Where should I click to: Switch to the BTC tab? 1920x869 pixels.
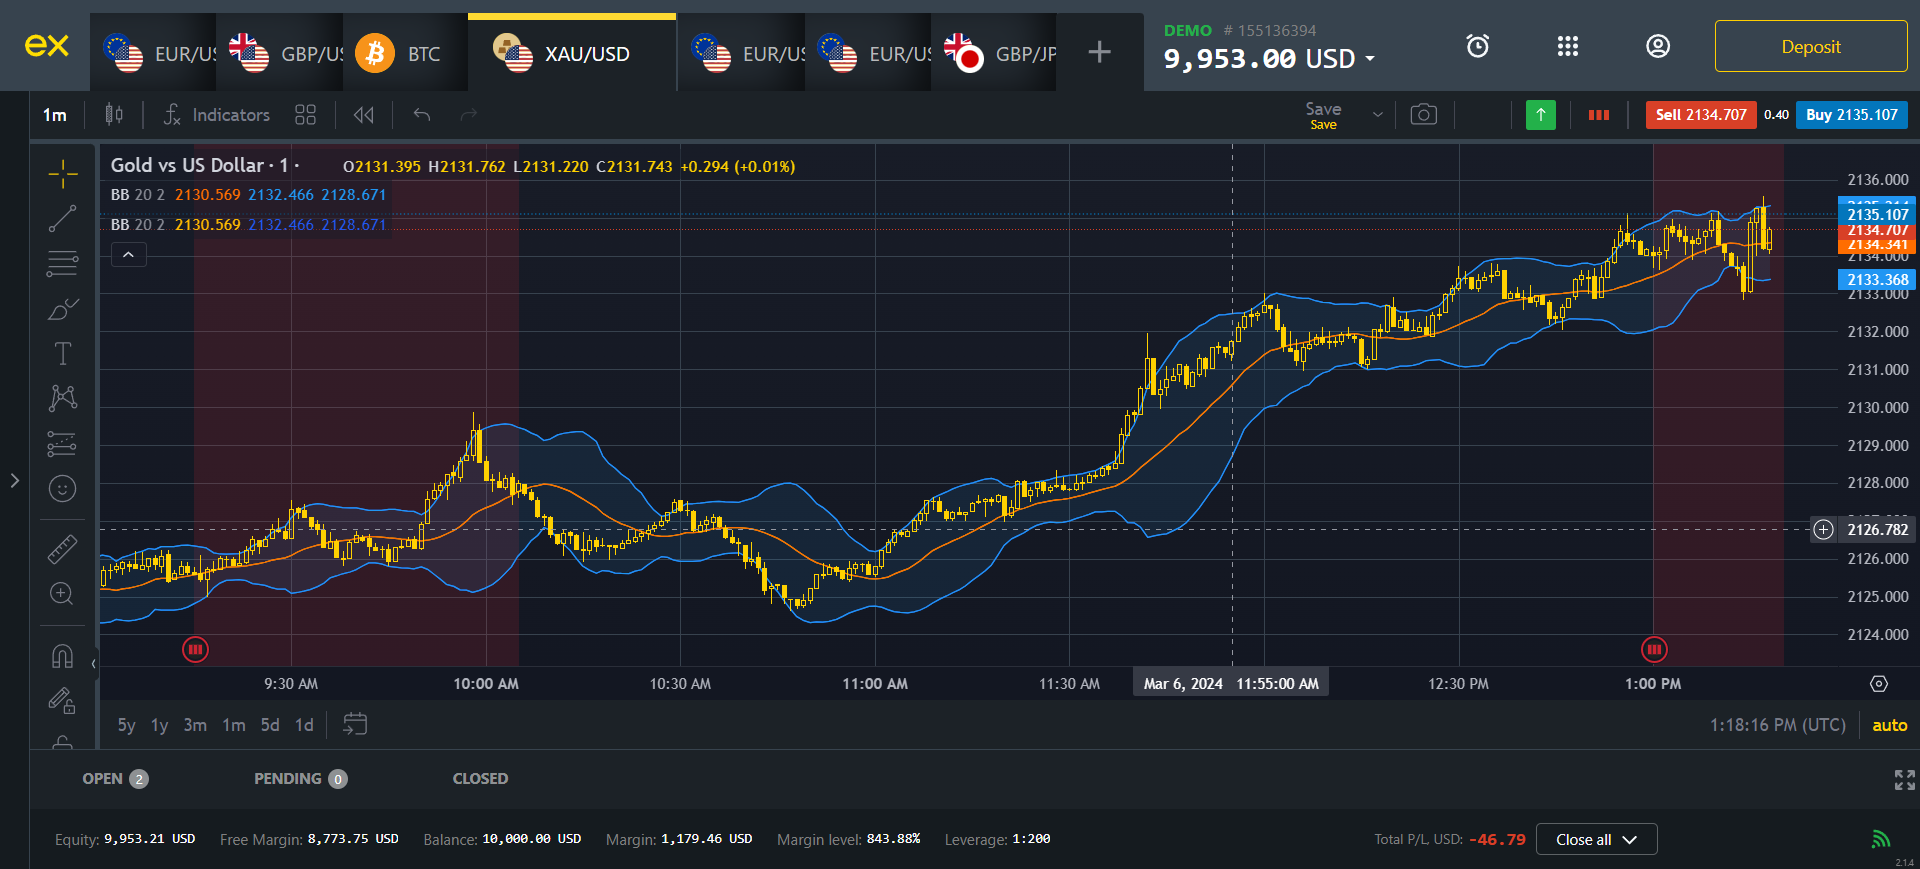point(405,53)
